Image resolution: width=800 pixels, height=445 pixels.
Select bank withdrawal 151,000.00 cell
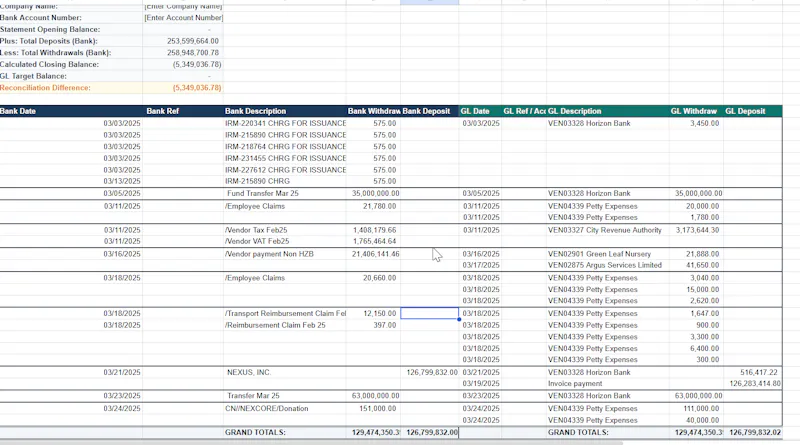pos(373,409)
